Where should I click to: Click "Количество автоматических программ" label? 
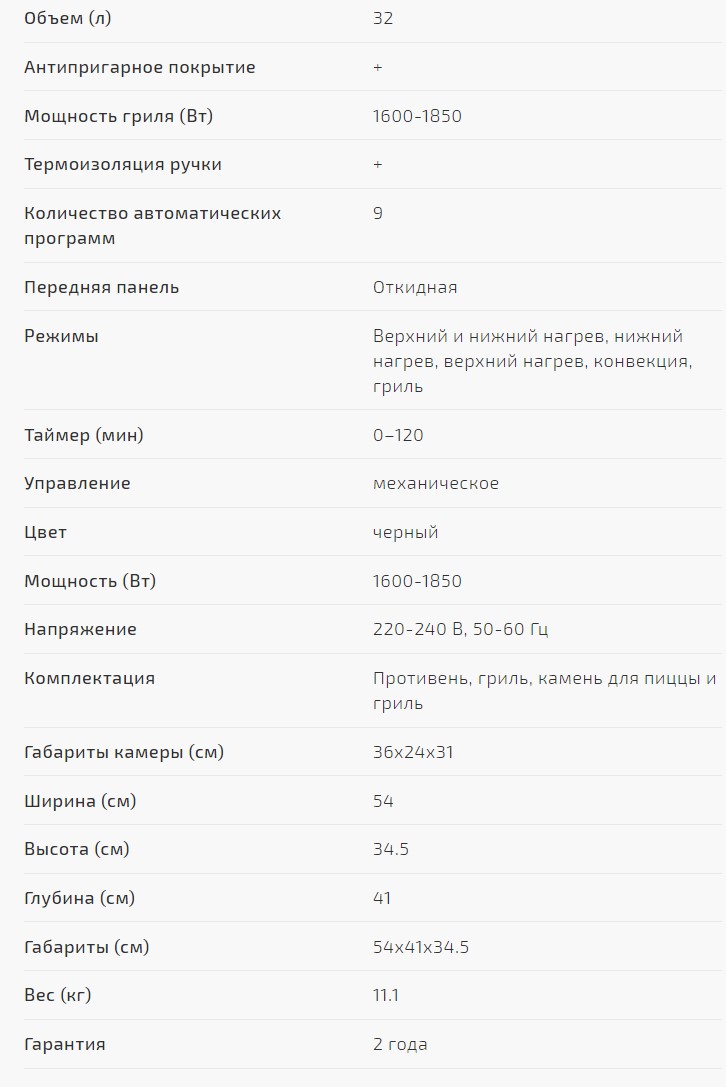pyautogui.click(x=152, y=226)
